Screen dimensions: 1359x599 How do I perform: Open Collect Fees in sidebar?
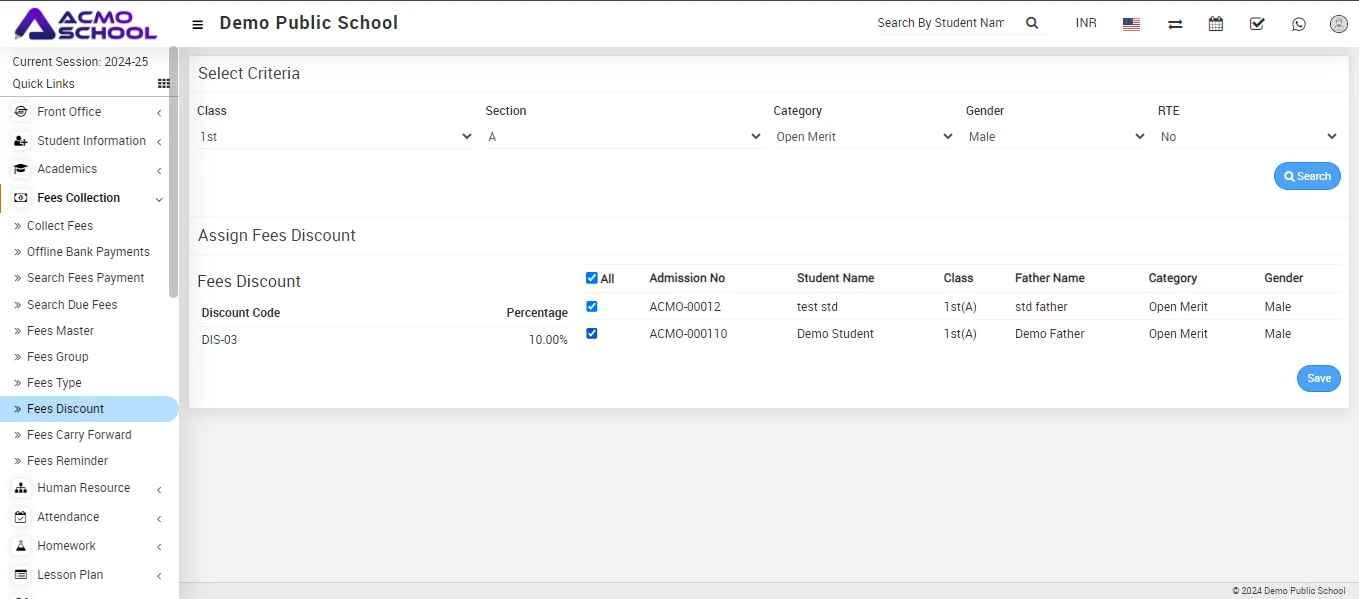60,226
